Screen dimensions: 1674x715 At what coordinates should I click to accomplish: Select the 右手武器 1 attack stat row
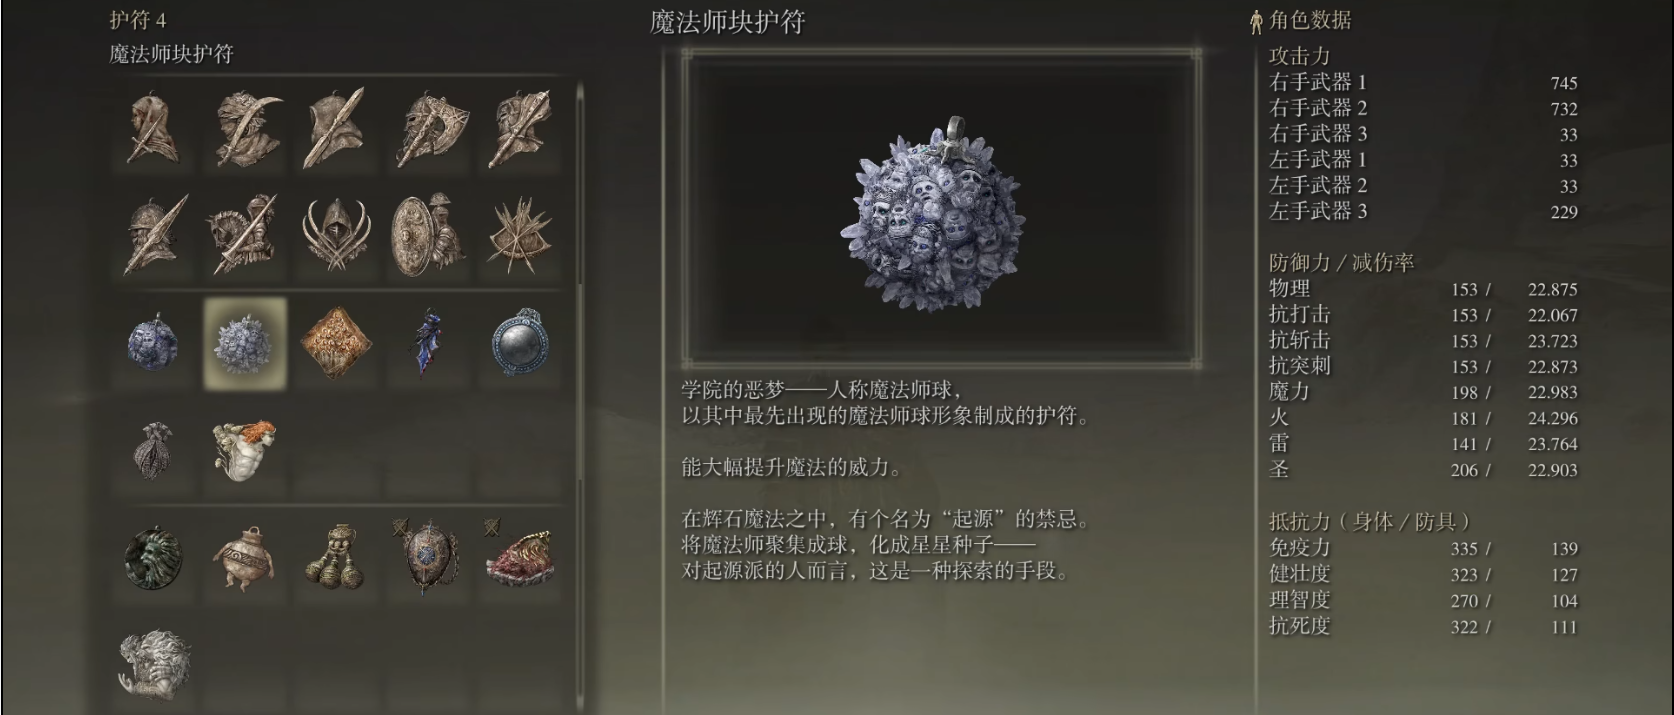click(x=1423, y=82)
